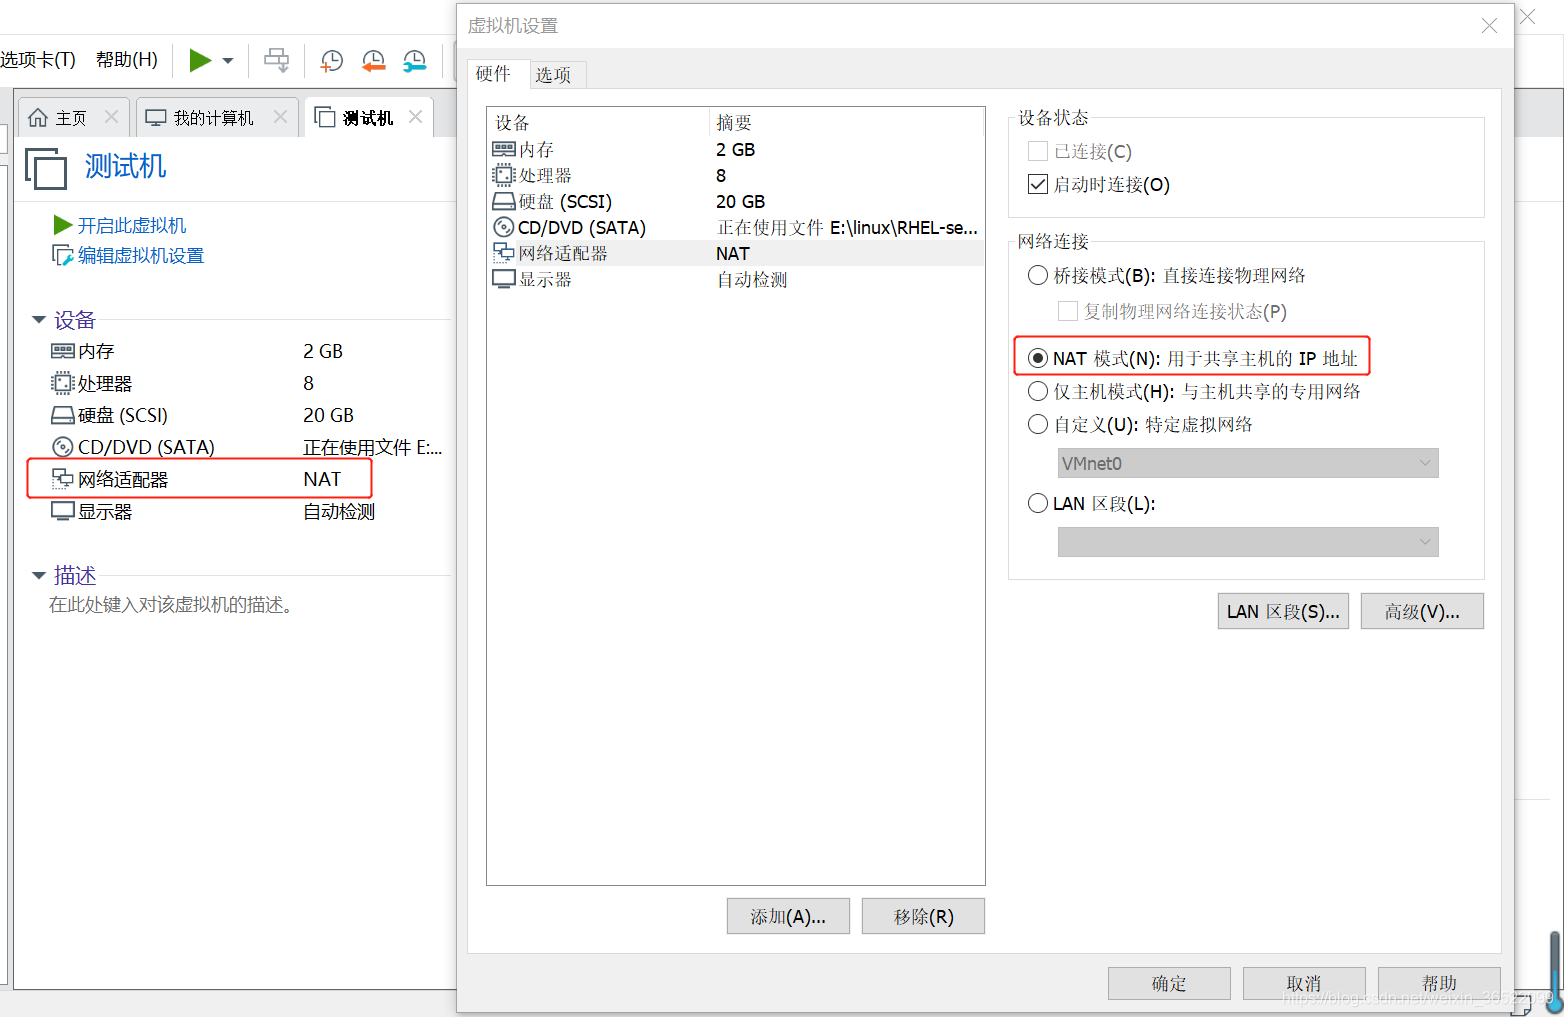Click the VM icon on 测试机 tab

pos(324,117)
